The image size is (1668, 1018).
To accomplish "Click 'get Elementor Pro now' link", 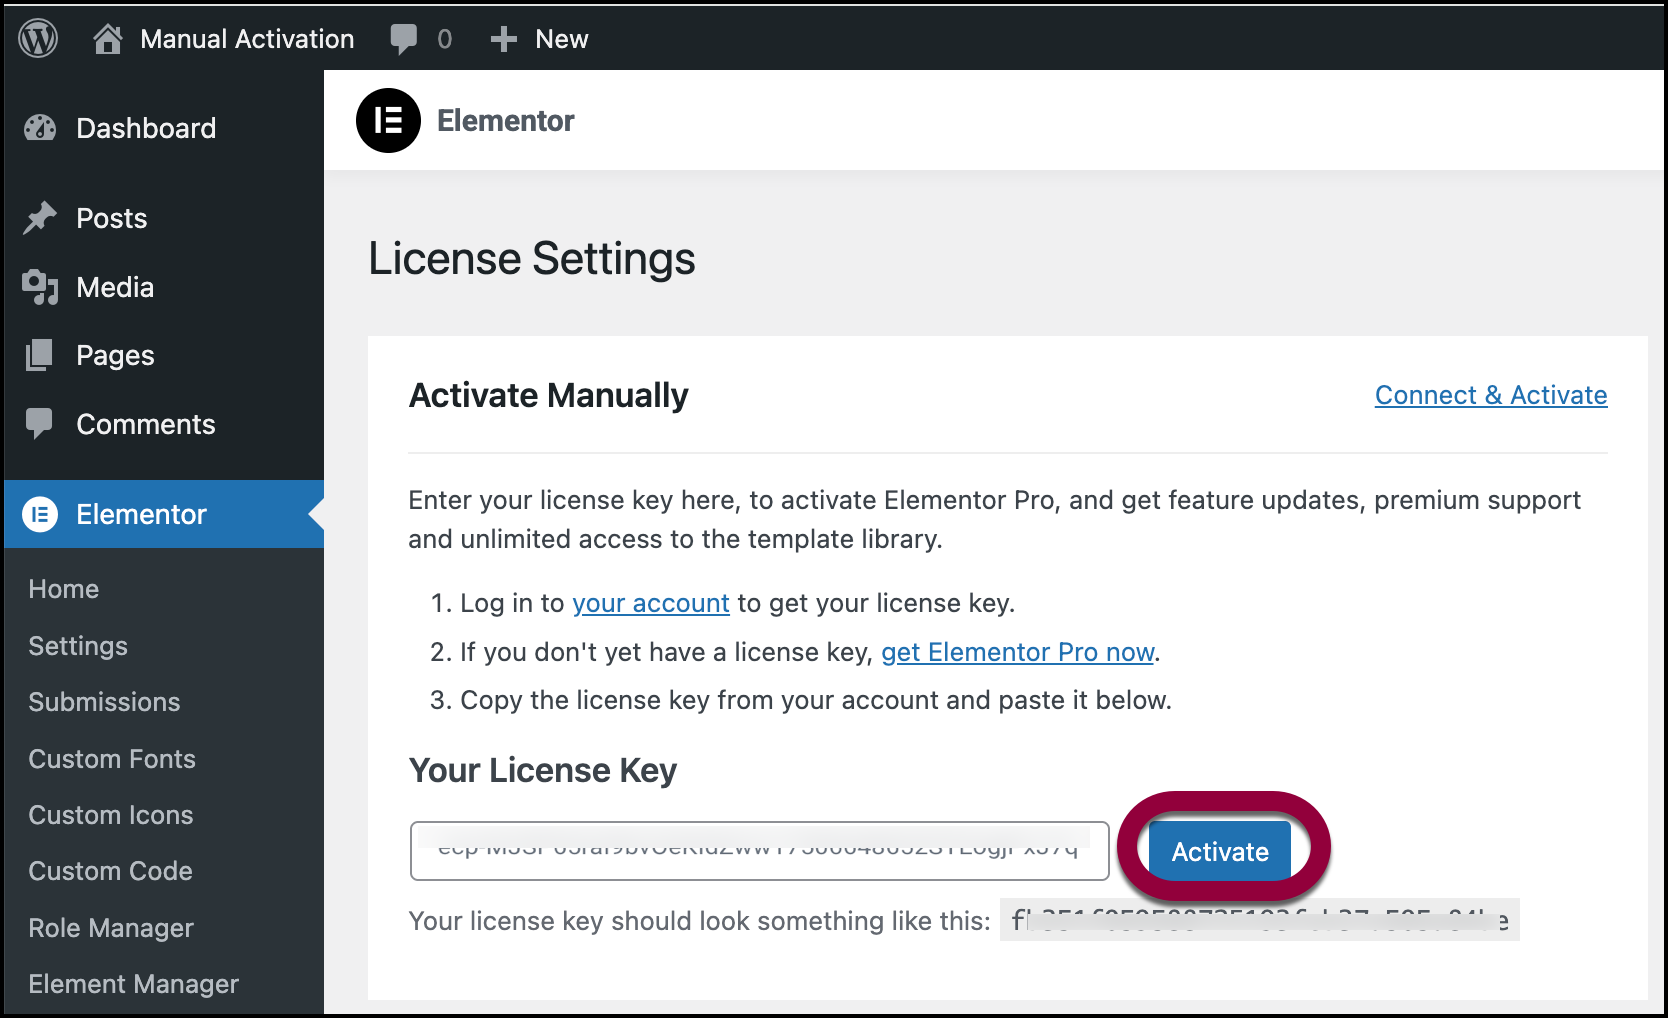I will point(1017,652).
